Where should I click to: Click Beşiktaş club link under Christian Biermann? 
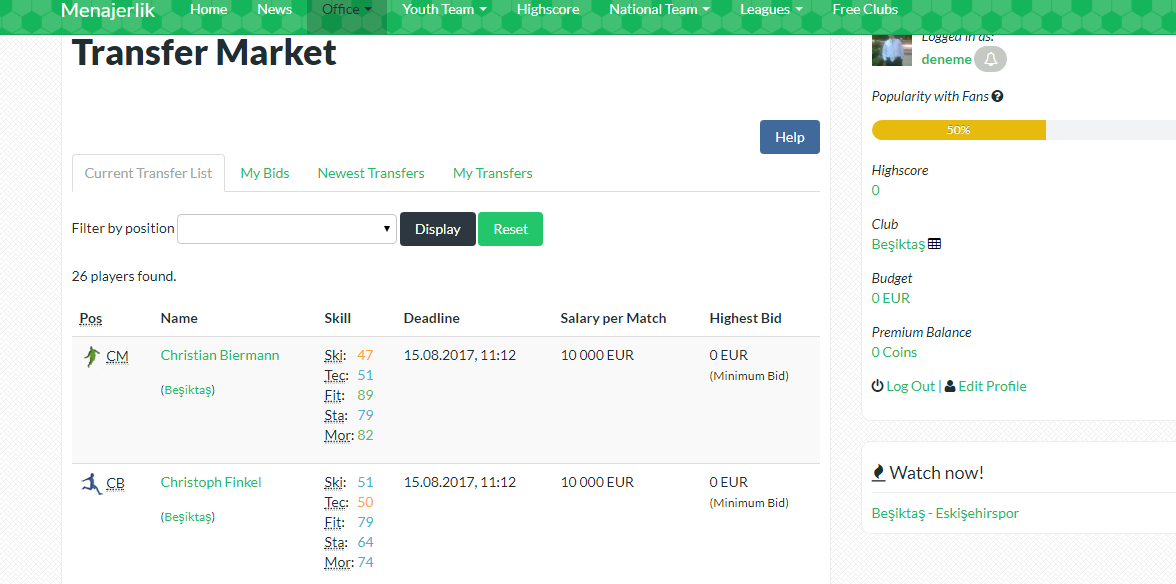coord(188,391)
